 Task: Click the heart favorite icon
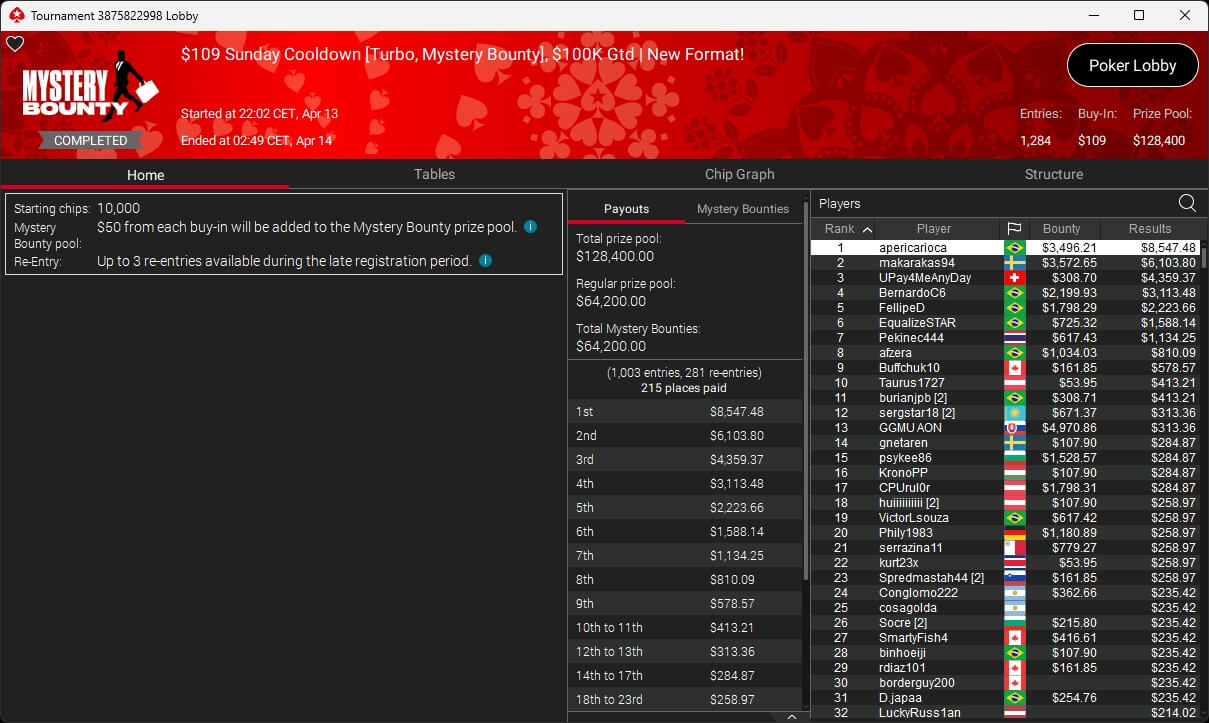(14, 44)
